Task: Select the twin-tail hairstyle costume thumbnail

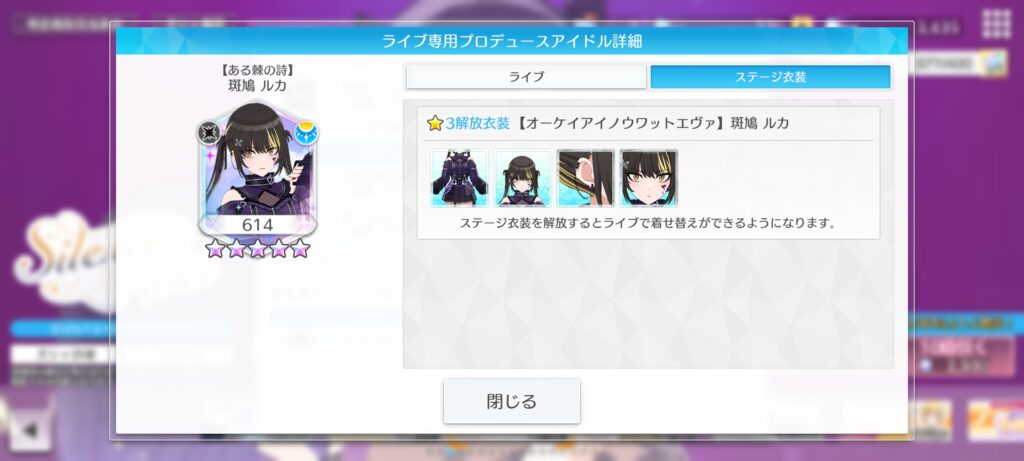Action: click(x=522, y=178)
